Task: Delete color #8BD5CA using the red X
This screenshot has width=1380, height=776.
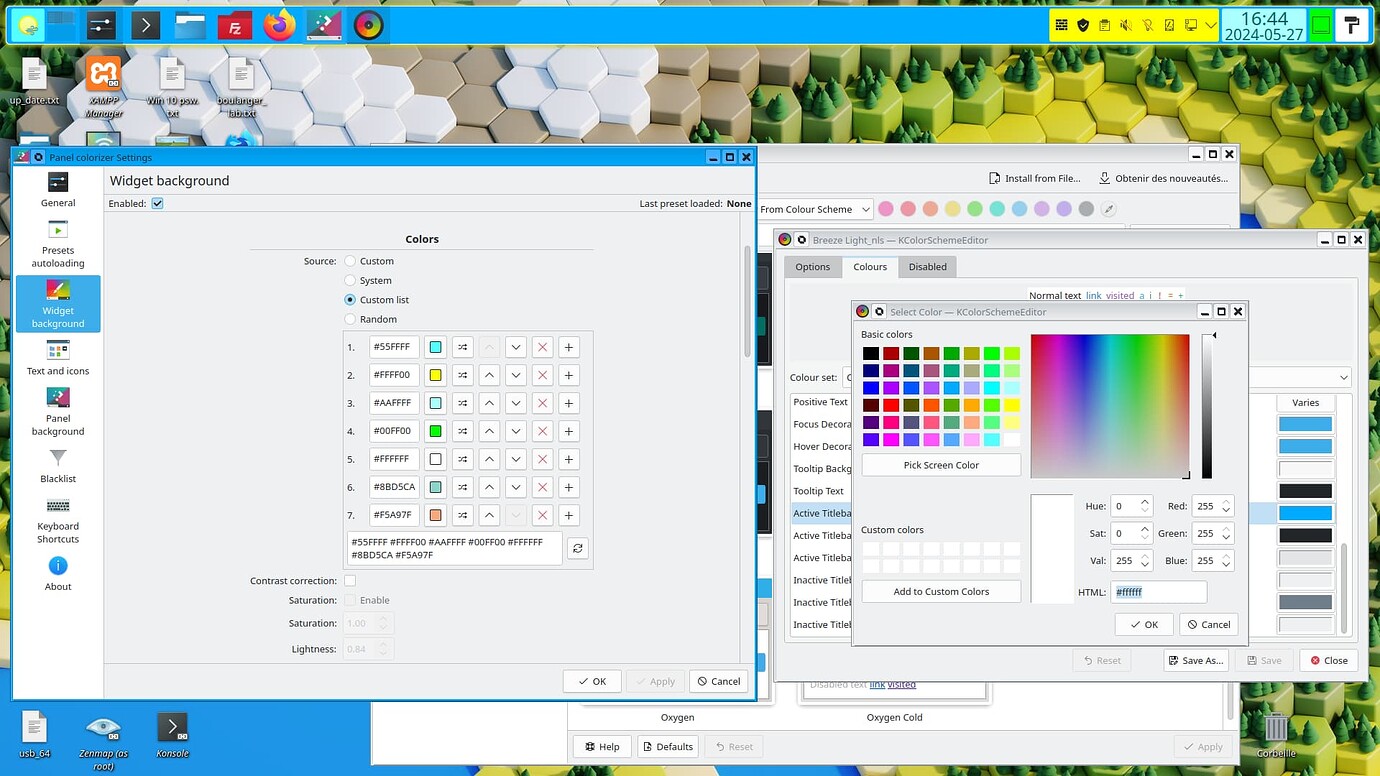Action: pyautogui.click(x=542, y=486)
